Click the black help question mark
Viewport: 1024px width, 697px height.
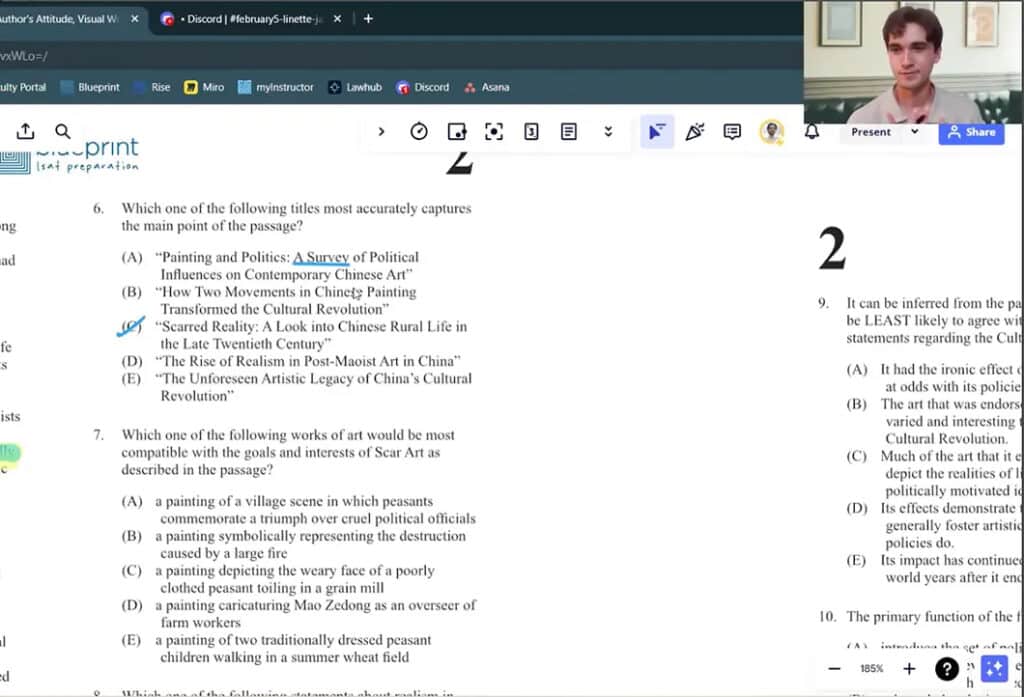(x=946, y=669)
